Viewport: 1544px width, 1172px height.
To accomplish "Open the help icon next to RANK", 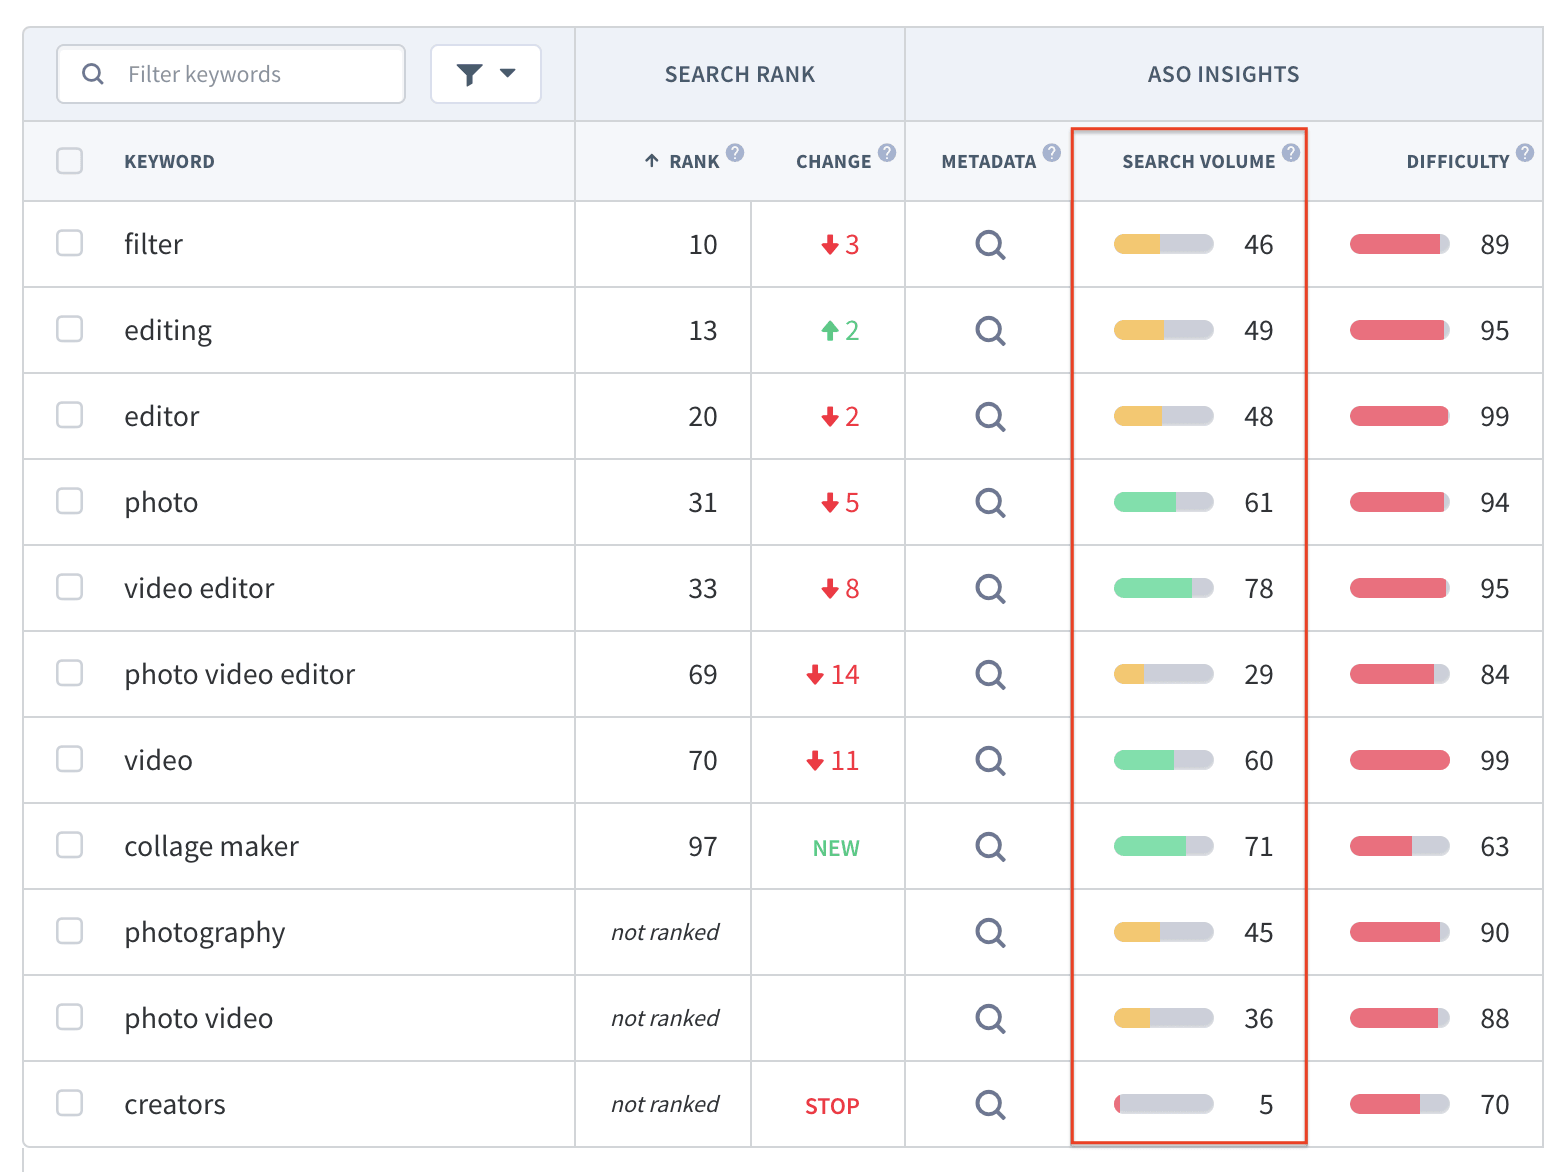I will tap(735, 152).
